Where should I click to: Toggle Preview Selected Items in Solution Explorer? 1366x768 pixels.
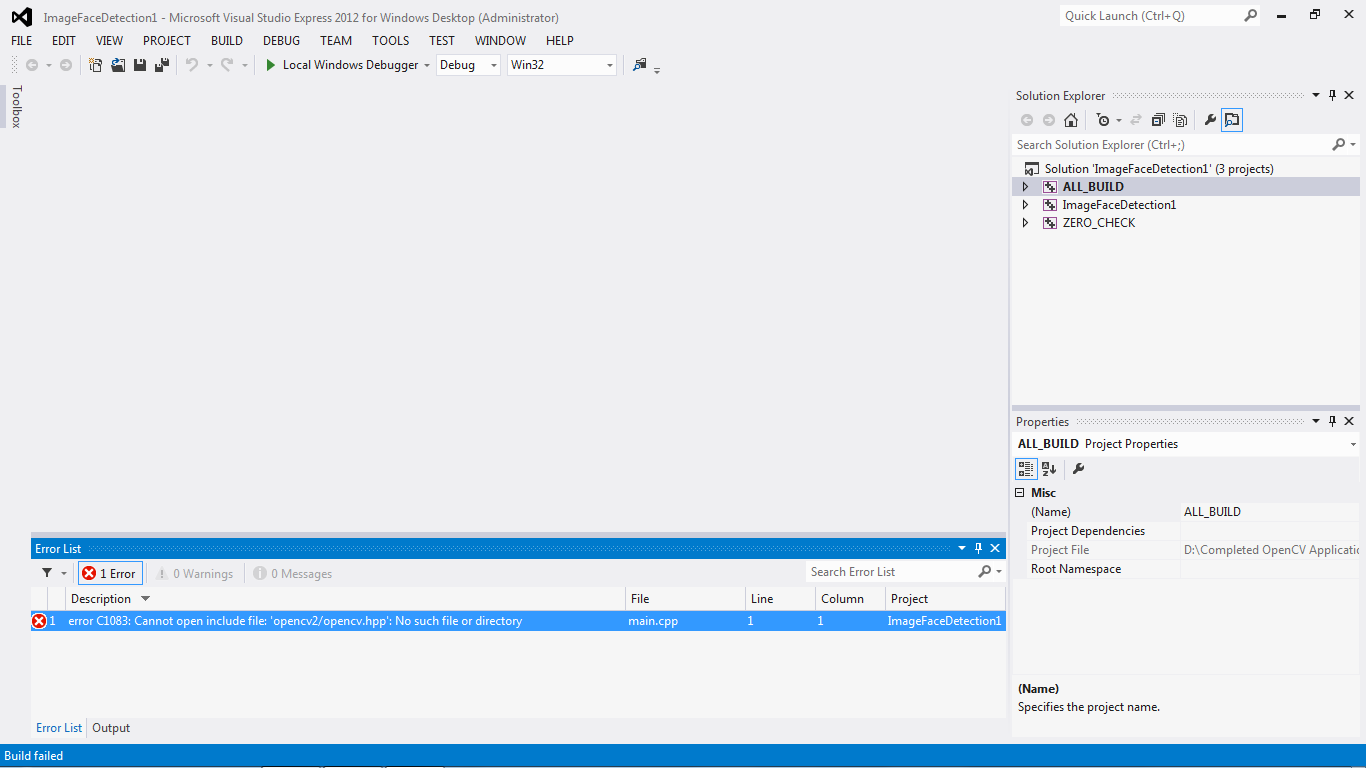coord(1232,120)
